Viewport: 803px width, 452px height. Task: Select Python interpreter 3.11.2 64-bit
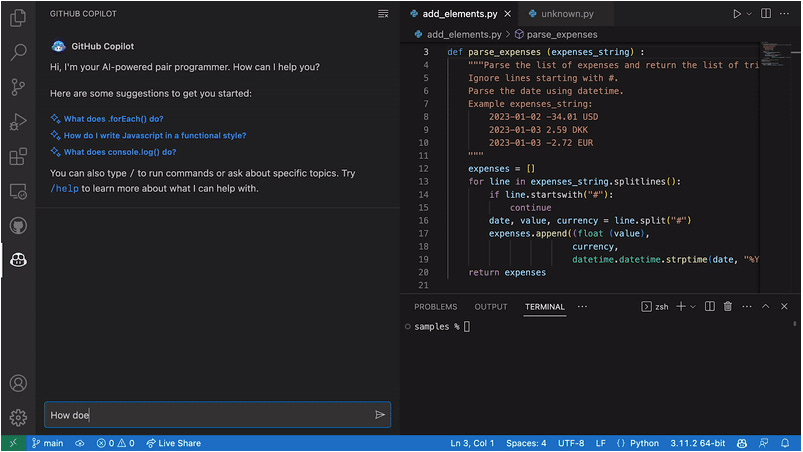click(698, 443)
